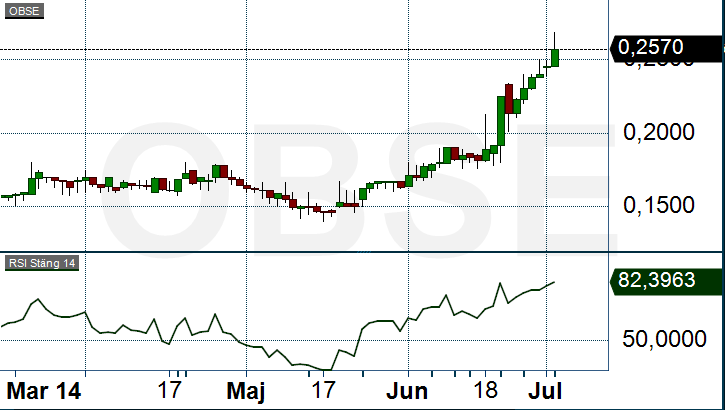Click the RSI Stäng 14 indicator label
Image resolution: width=725 pixels, height=410 pixels.
pyautogui.click(x=42, y=263)
